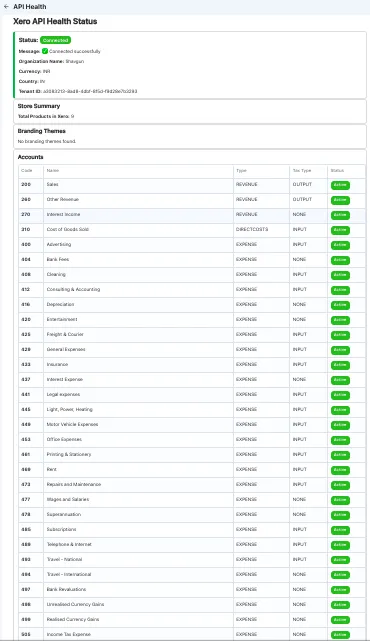Click the 'Superannuation' account name
Screen dimensions: 370x641
(64, 514)
